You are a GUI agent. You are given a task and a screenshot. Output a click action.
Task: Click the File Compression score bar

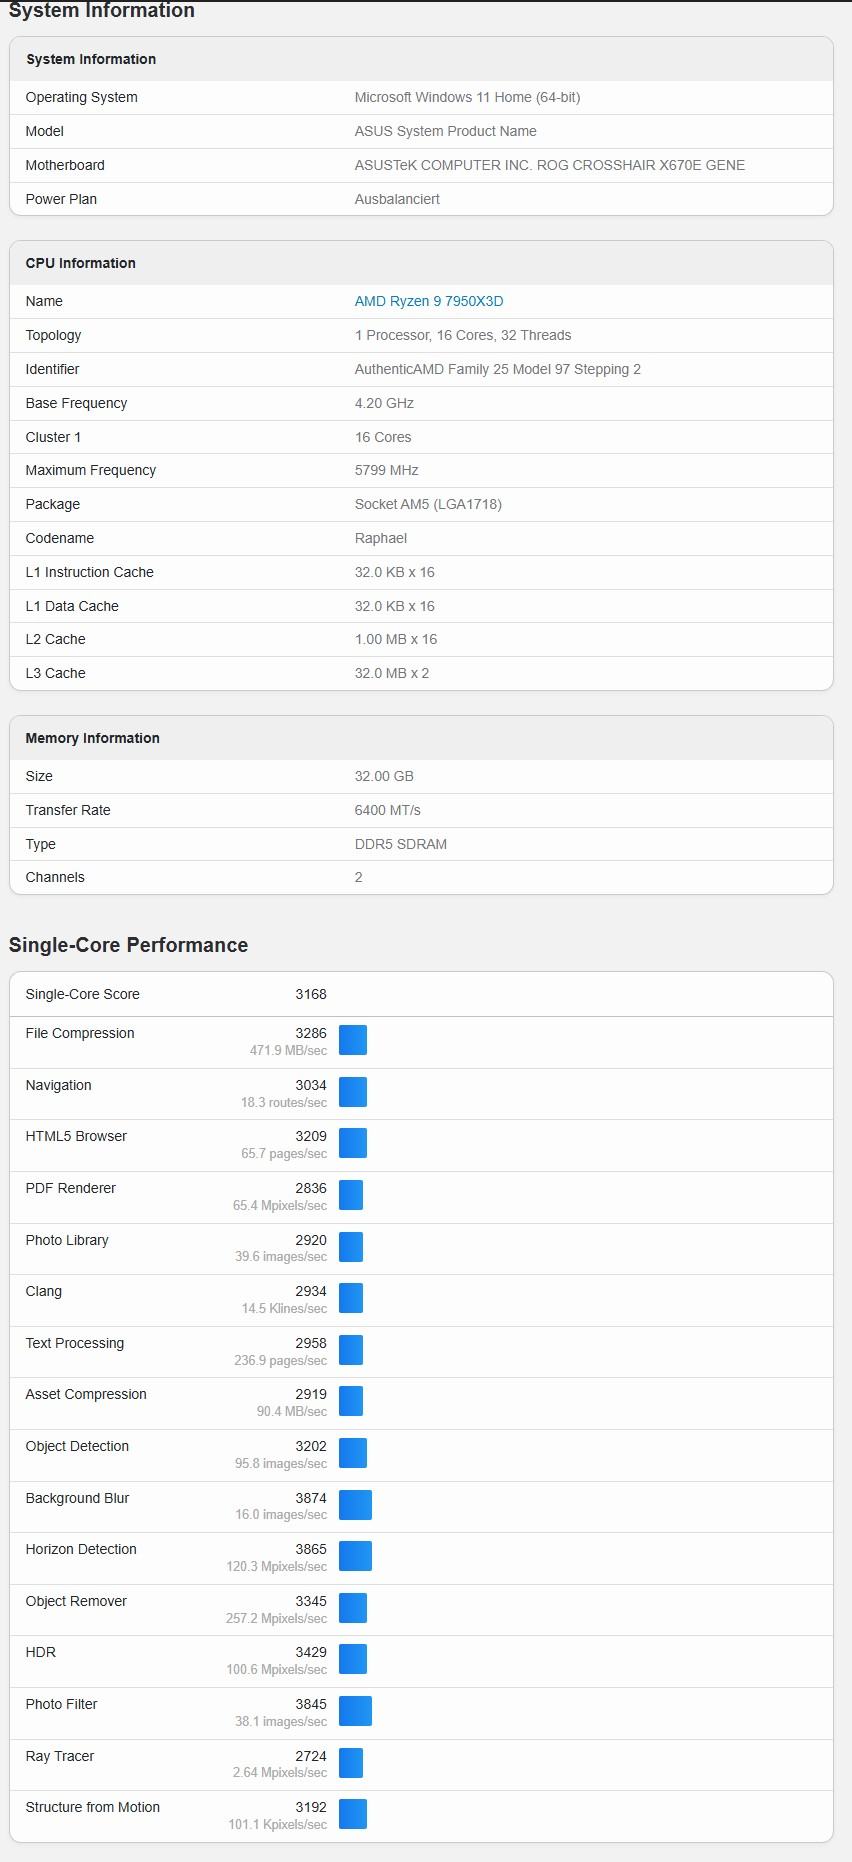tap(353, 1040)
